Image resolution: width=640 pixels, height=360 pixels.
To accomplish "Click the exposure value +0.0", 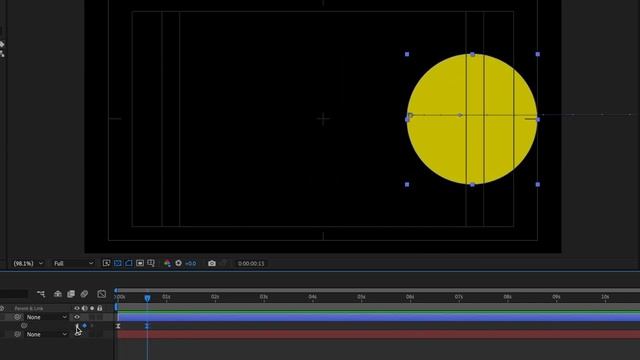I will pyautogui.click(x=191, y=264).
